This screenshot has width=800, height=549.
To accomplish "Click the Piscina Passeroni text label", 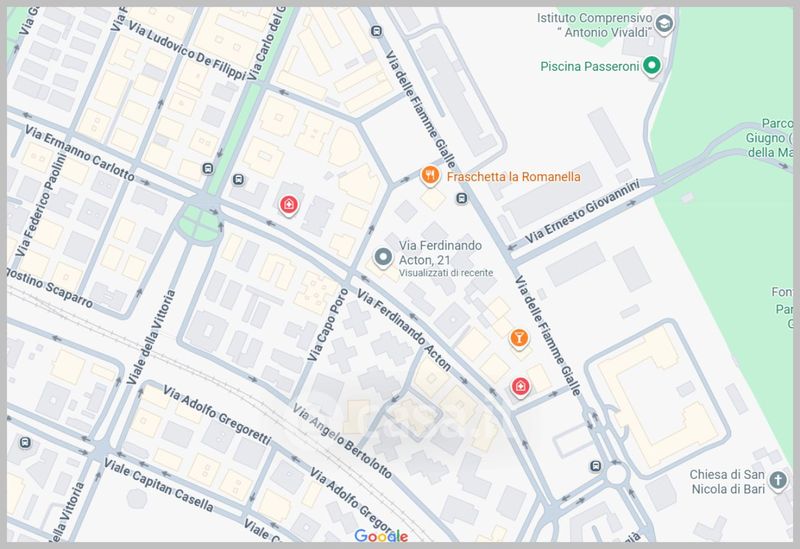I will coord(589,67).
